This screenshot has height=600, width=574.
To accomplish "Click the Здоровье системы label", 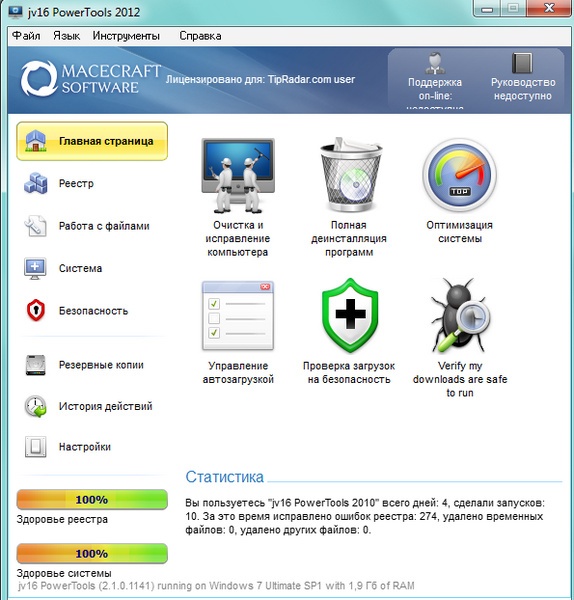I will pyautogui.click(x=64, y=573).
